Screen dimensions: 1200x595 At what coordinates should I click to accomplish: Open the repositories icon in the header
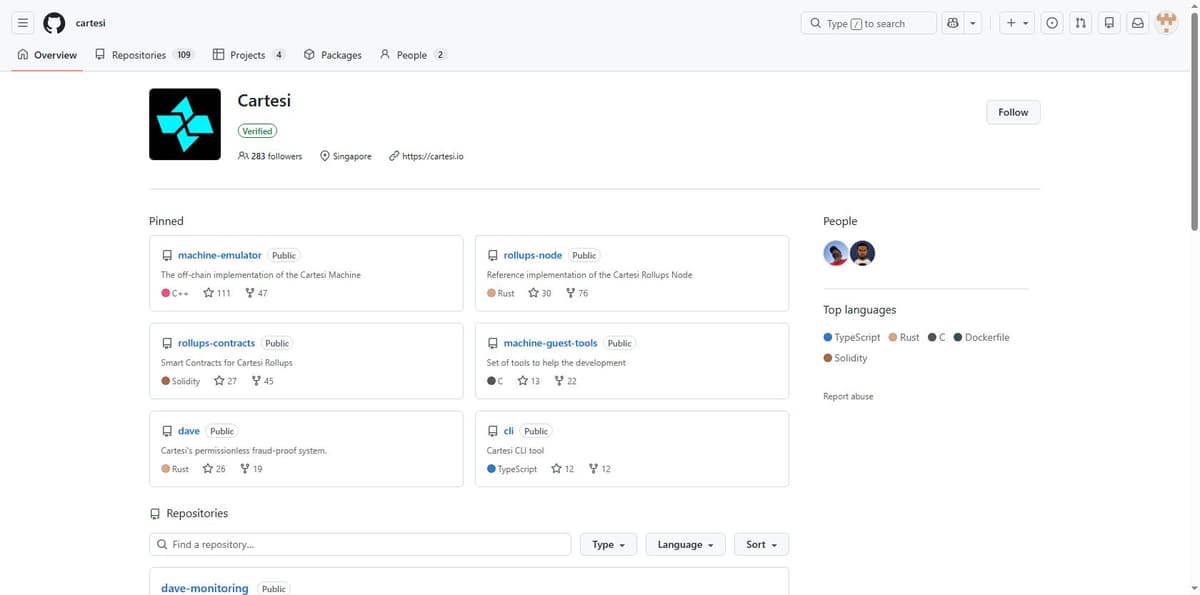[1109, 23]
